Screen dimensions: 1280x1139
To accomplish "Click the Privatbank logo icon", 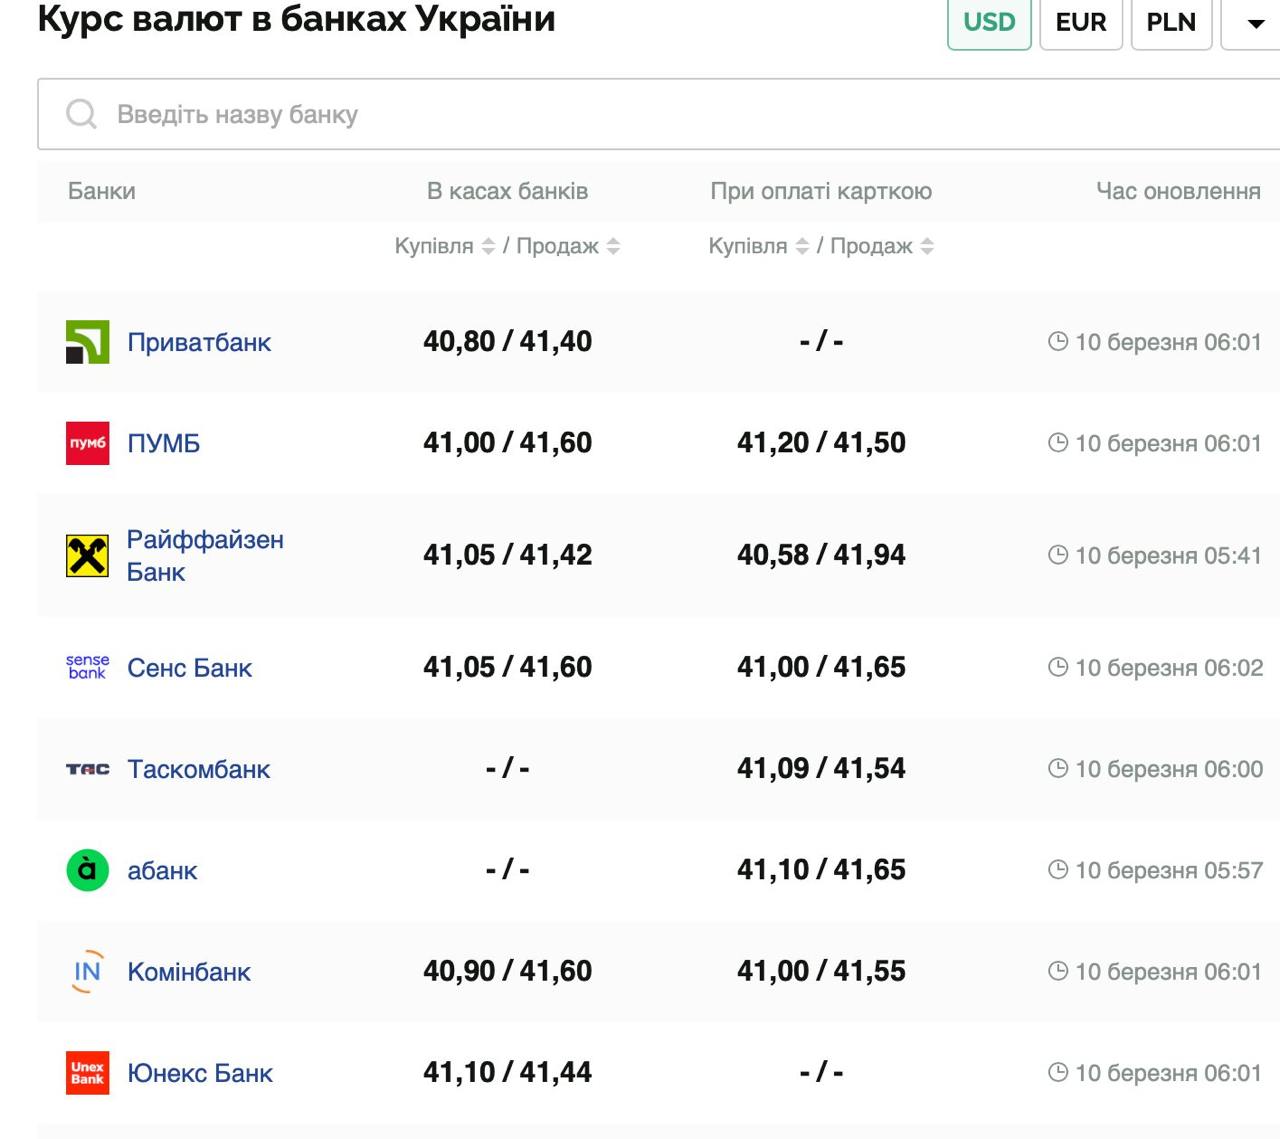I will point(87,342).
